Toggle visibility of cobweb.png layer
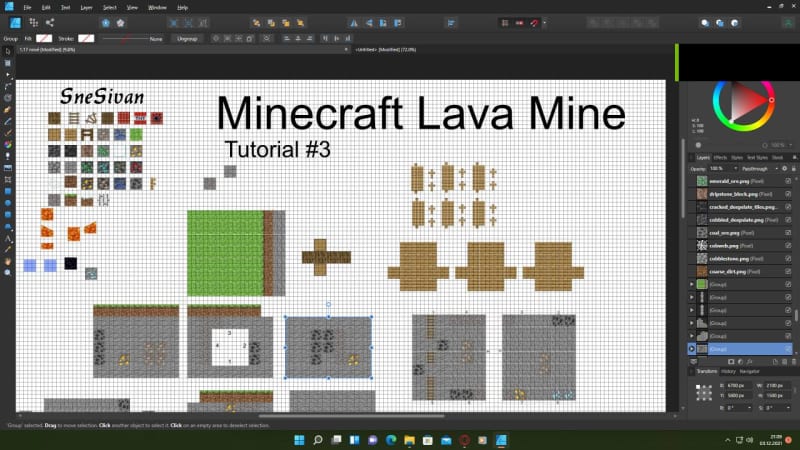 coord(788,246)
